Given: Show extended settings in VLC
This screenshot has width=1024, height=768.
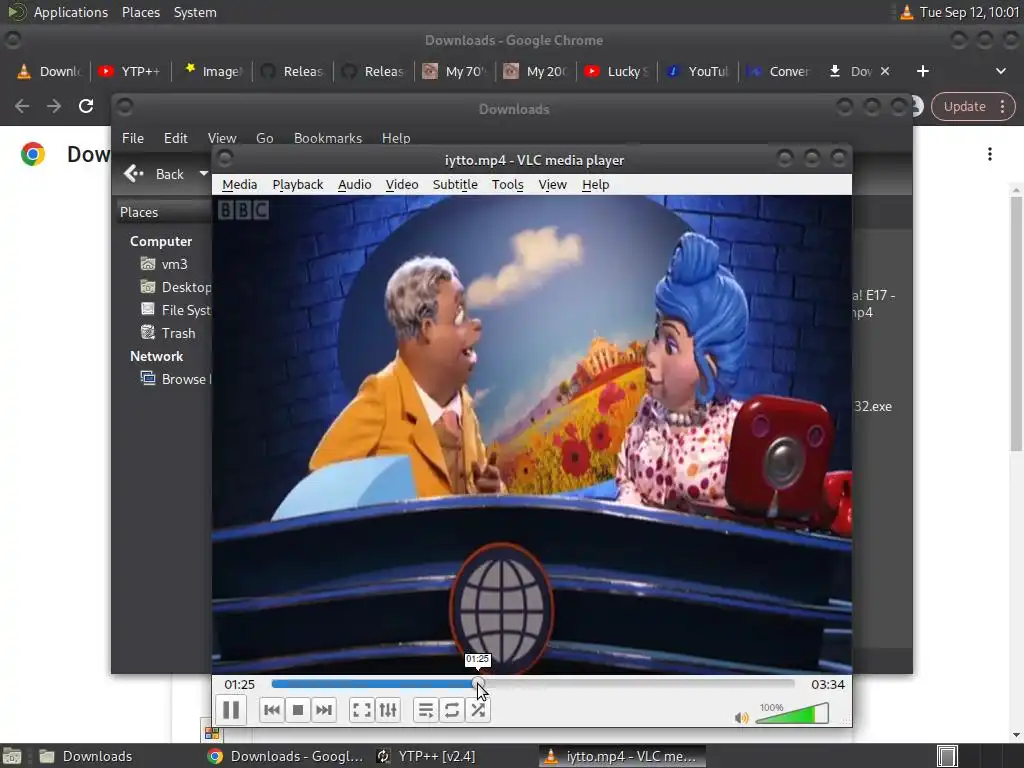Looking at the screenshot, I should [x=388, y=710].
